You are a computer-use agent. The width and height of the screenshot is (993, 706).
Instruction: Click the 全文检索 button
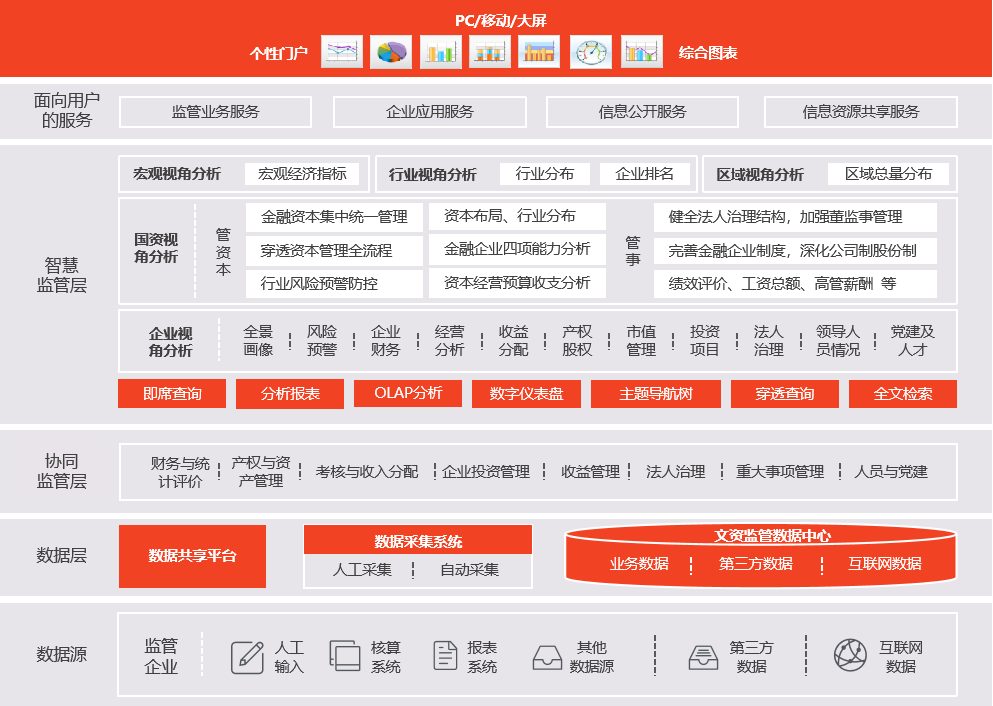(x=902, y=394)
